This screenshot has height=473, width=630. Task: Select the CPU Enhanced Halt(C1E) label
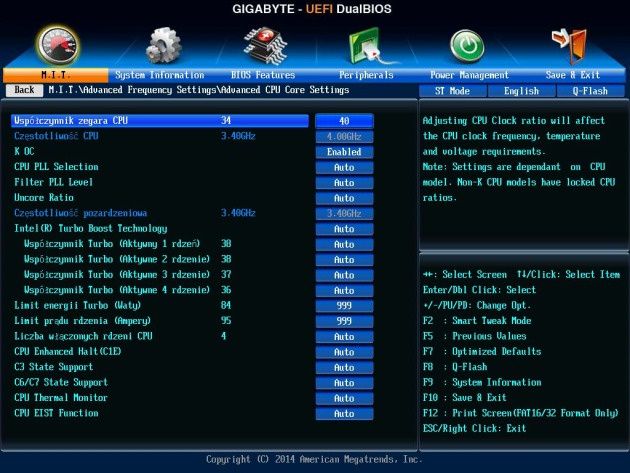68,352
